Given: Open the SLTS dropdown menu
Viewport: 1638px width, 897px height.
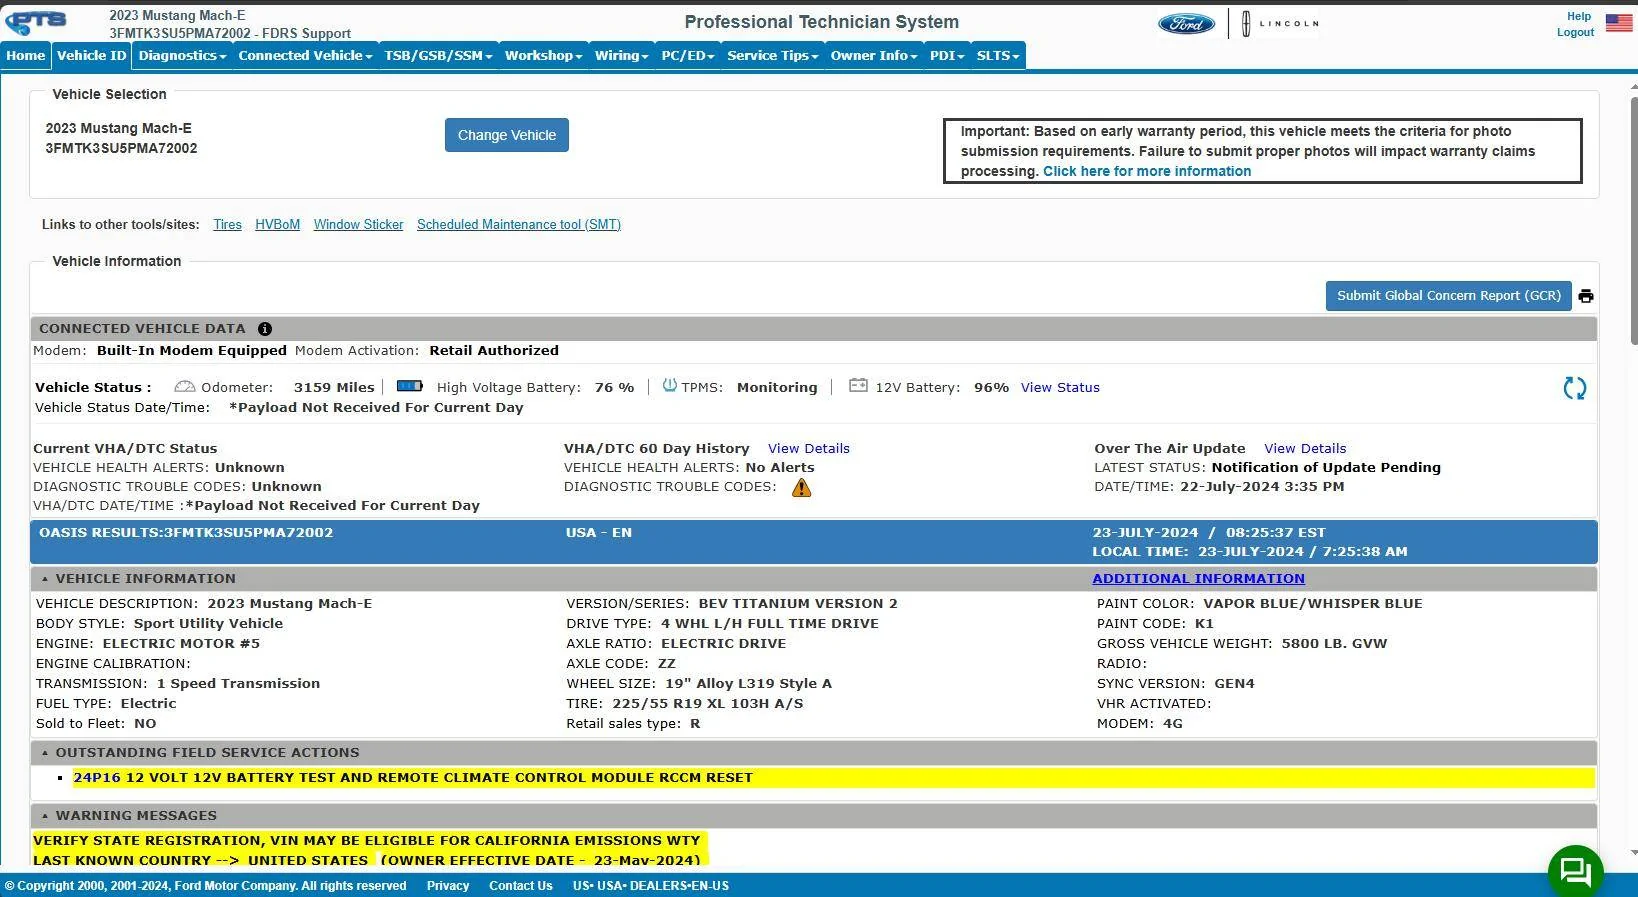Looking at the screenshot, I should tap(998, 56).
